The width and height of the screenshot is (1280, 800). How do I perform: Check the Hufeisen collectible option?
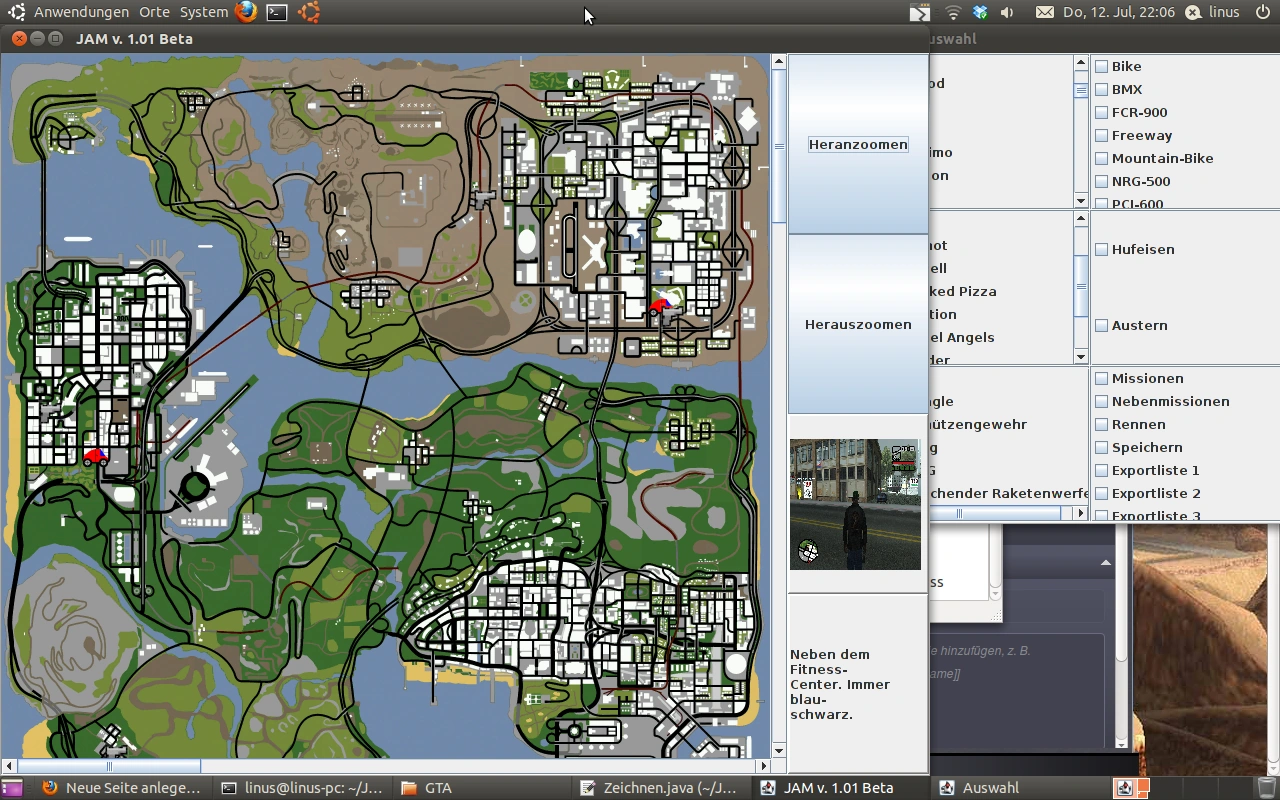click(1101, 249)
